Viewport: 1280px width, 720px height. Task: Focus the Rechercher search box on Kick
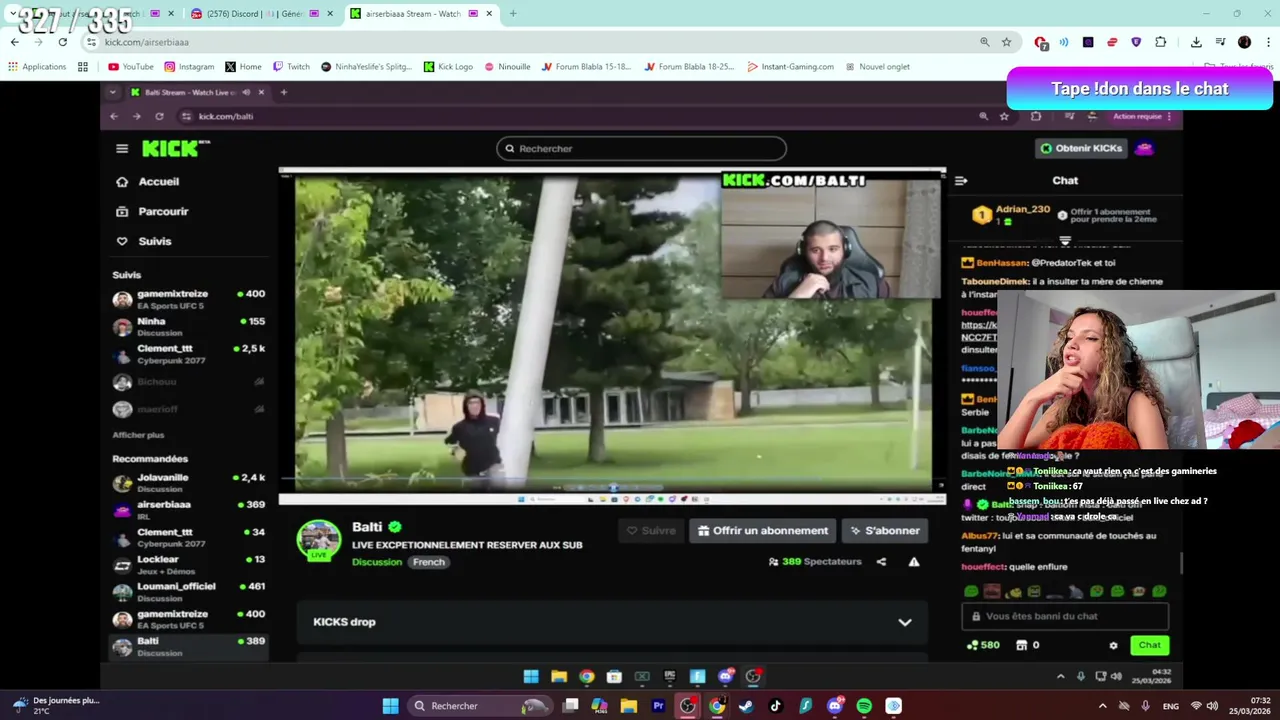(x=641, y=149)
